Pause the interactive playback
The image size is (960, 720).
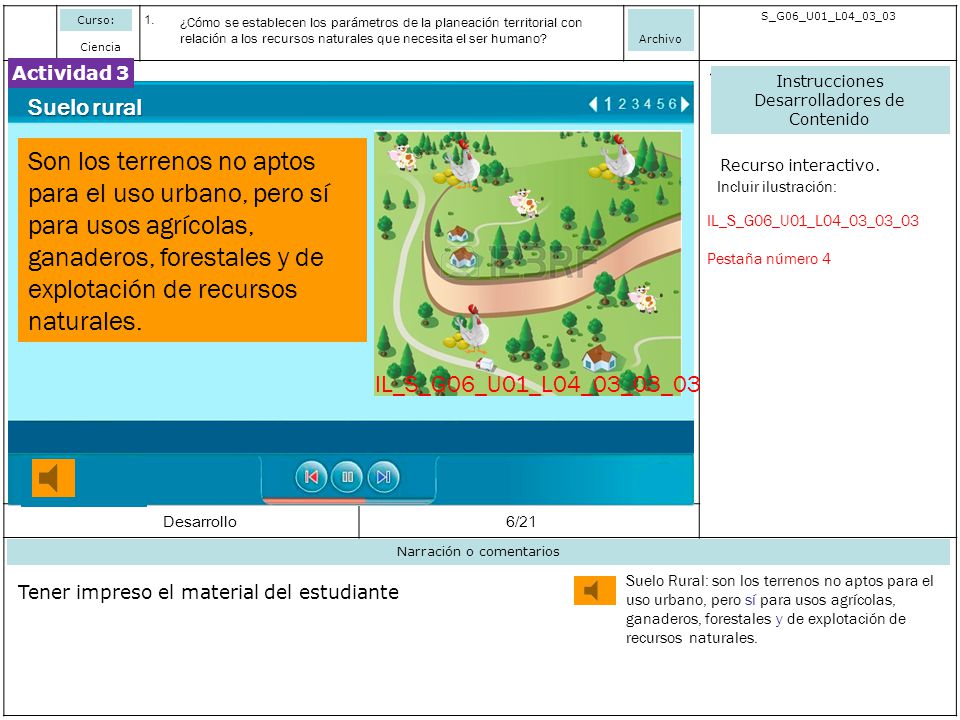(x=347, y=477)
